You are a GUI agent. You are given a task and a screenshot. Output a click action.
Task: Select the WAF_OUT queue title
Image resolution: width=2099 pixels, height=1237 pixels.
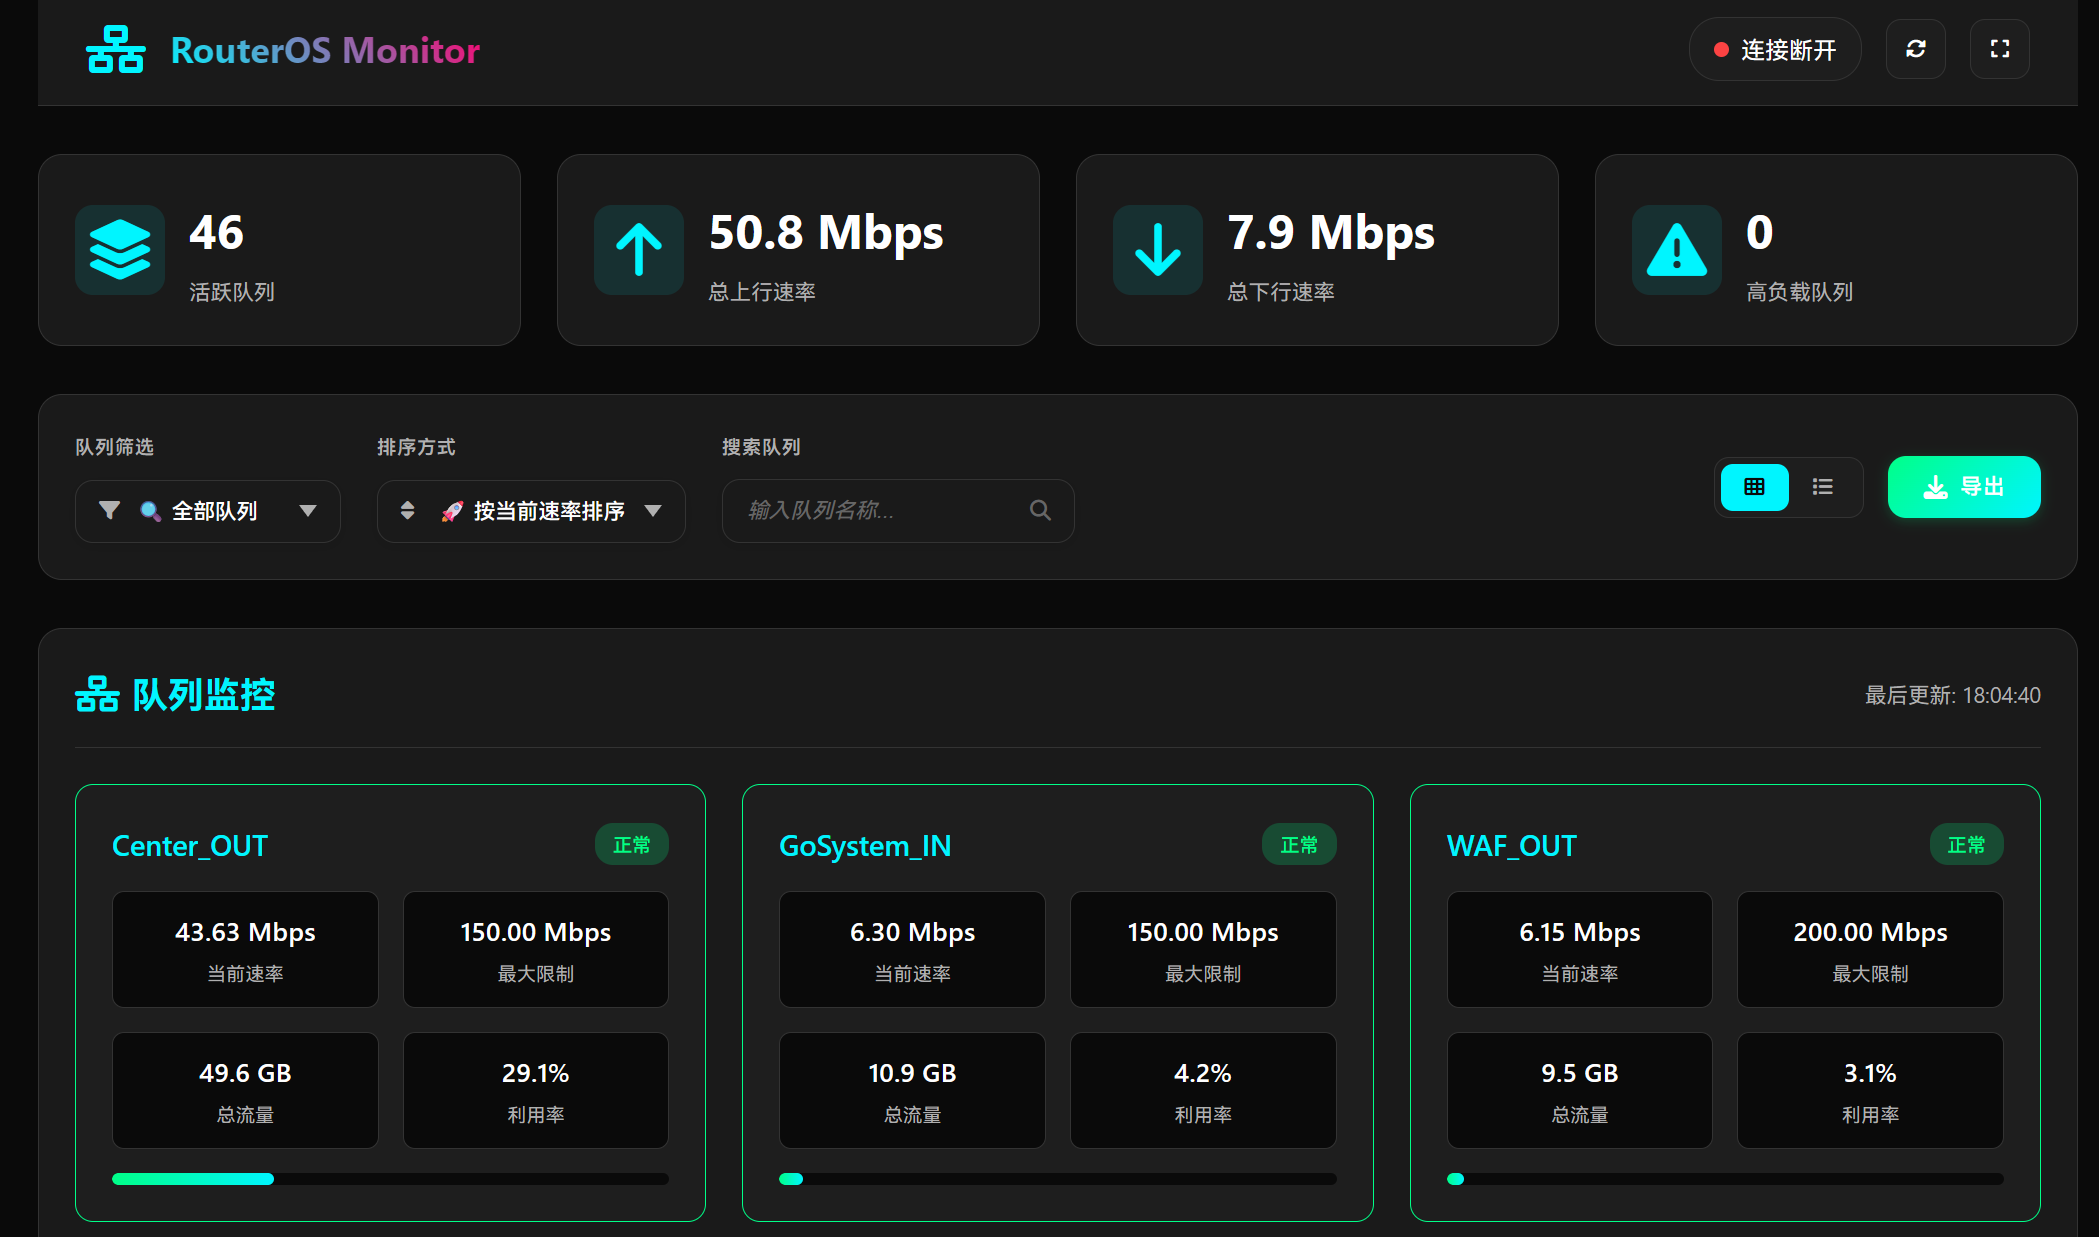pyautogui.click(x=1511, y=846)
